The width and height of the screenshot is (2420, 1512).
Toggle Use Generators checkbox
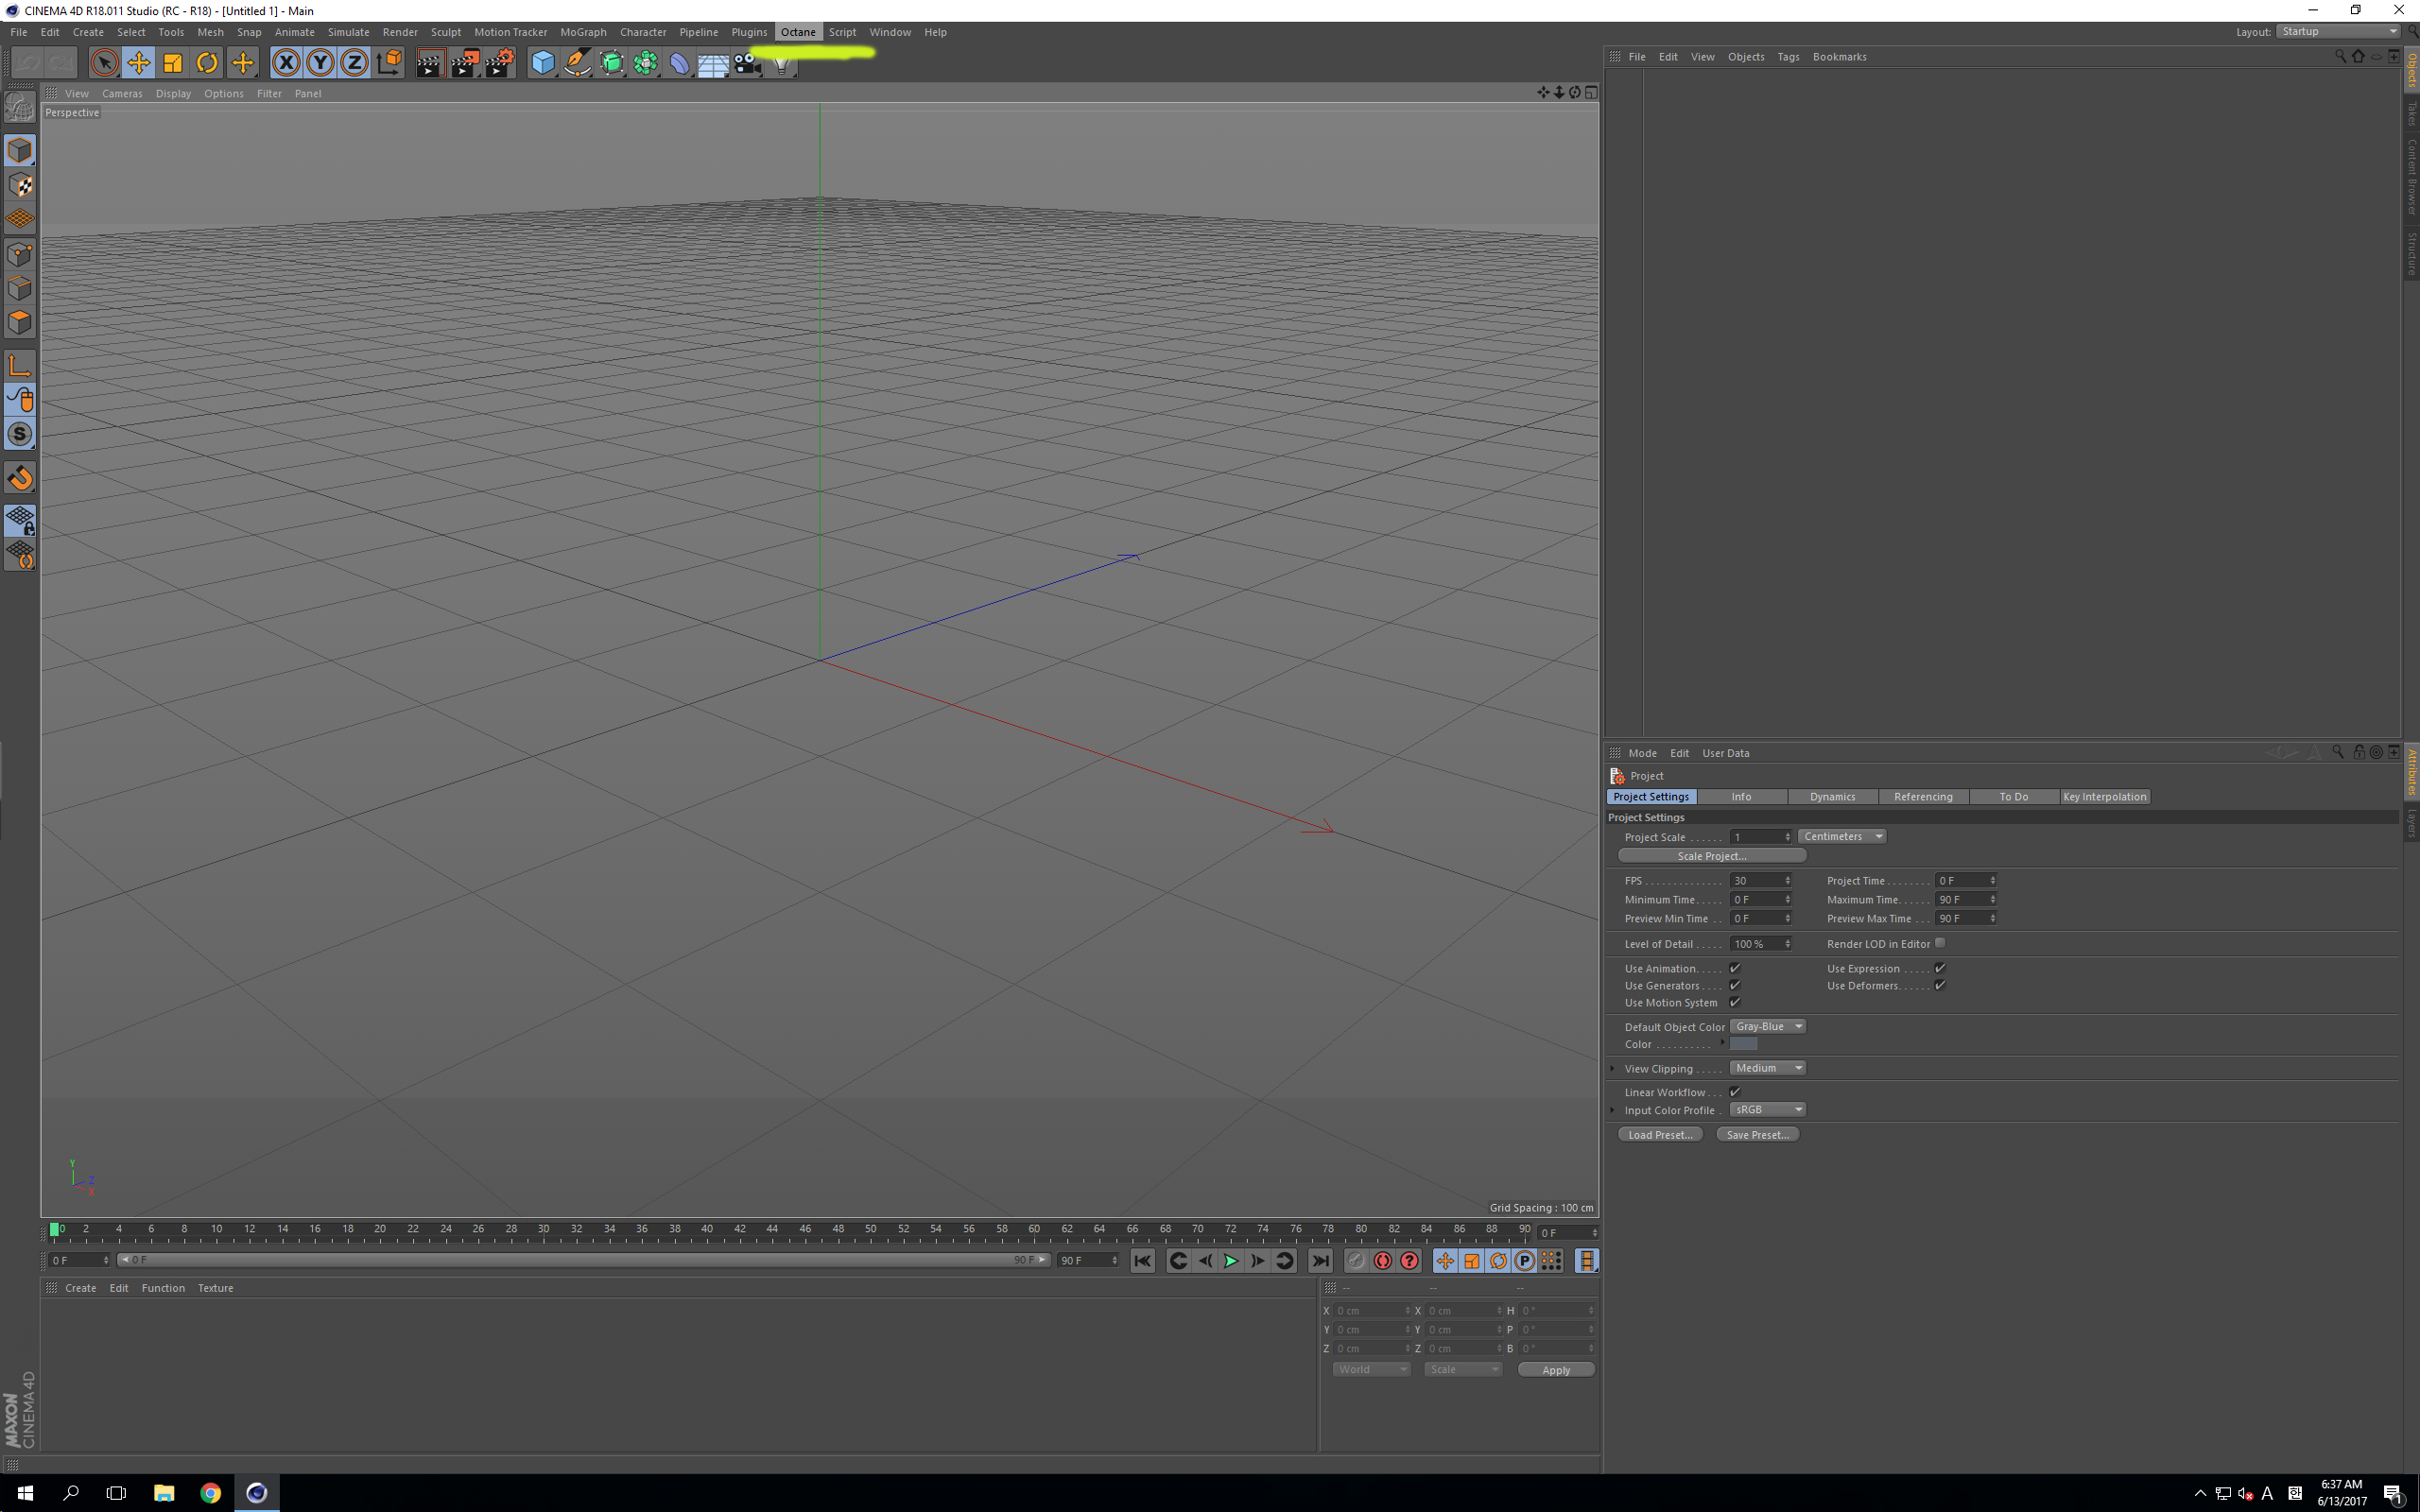point(1735,985)
